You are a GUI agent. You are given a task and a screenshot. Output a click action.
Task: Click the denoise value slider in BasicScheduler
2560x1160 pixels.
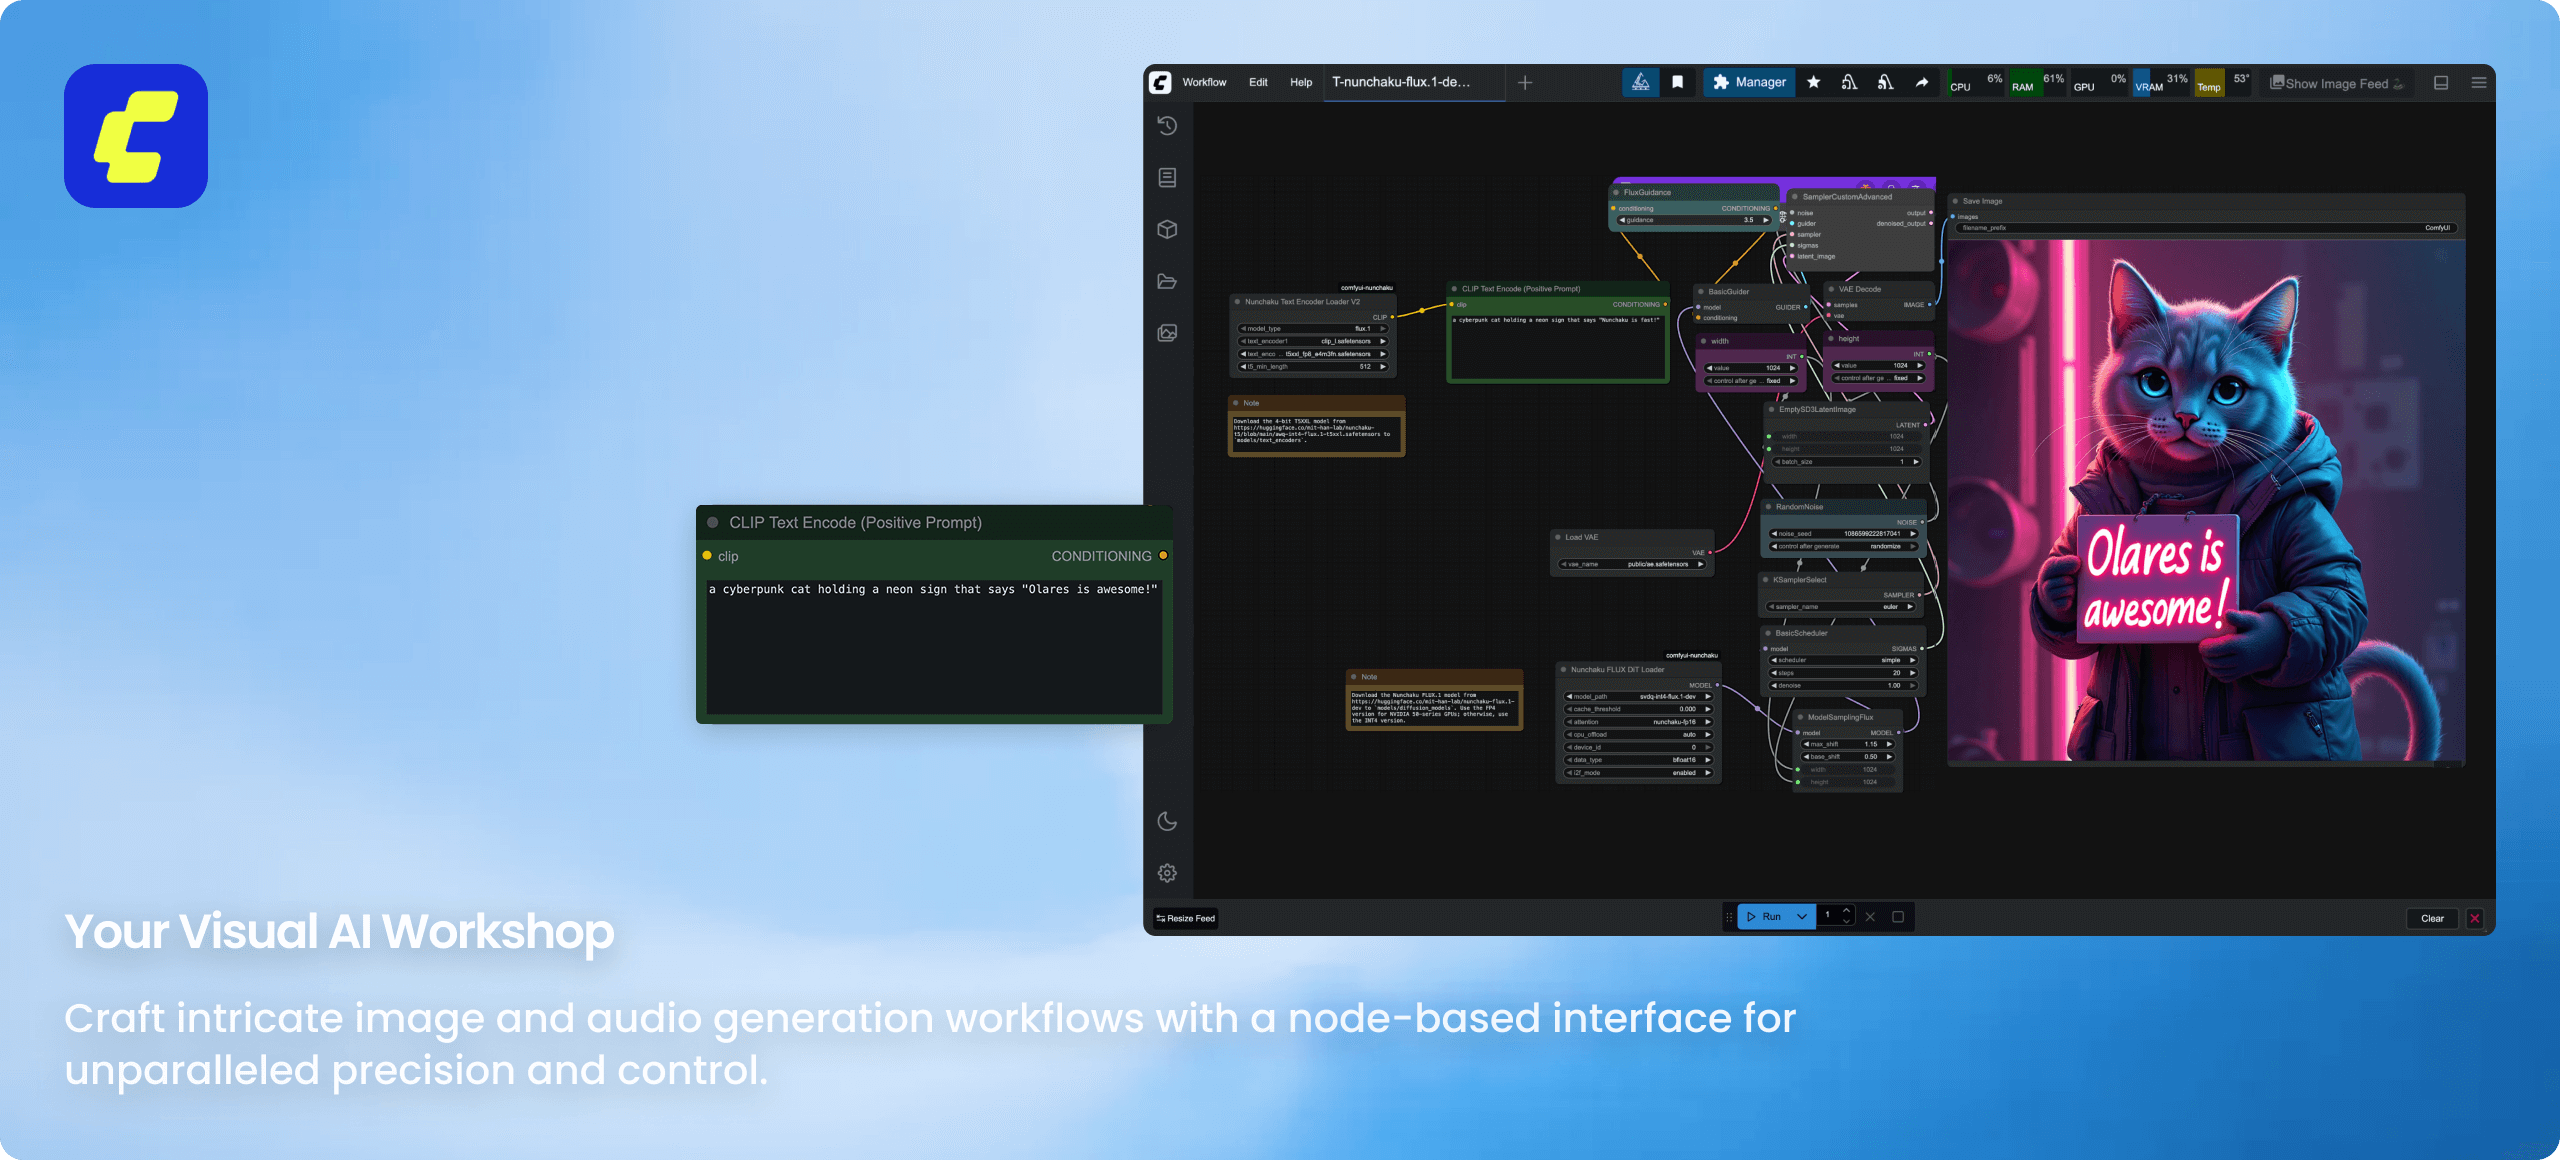(x=1843, y=686)
